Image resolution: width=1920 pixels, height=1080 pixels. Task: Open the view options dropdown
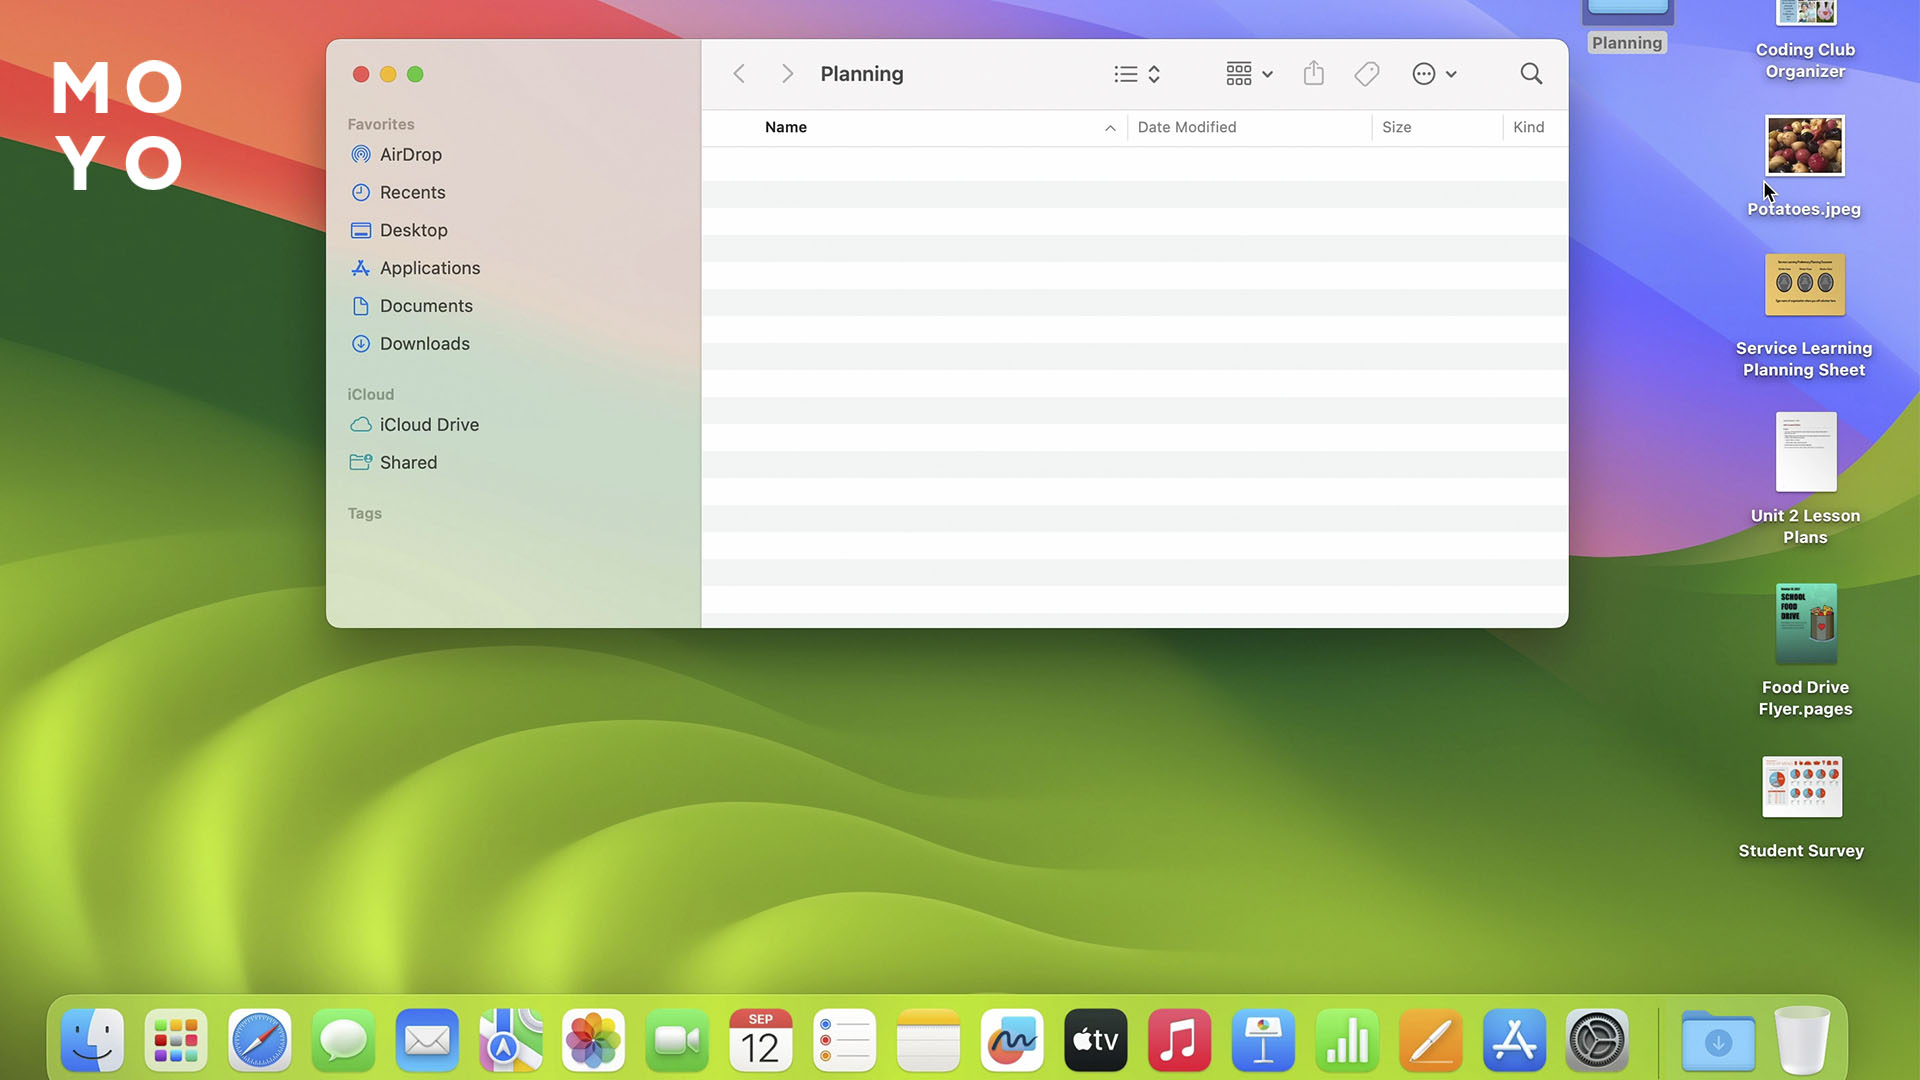(1136, 73)
